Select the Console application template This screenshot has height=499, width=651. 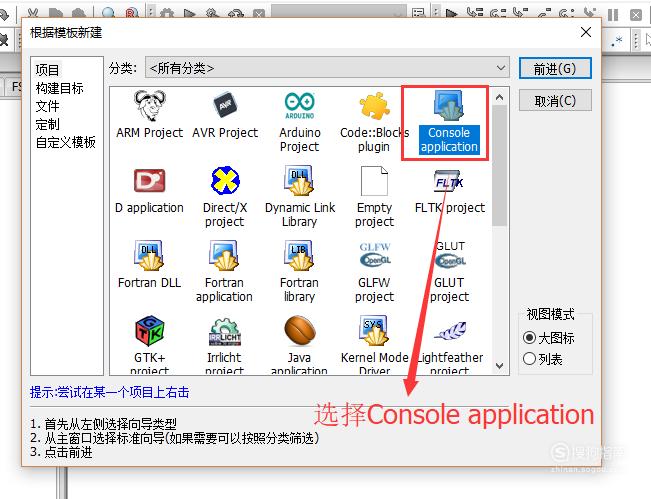point(449,122)
